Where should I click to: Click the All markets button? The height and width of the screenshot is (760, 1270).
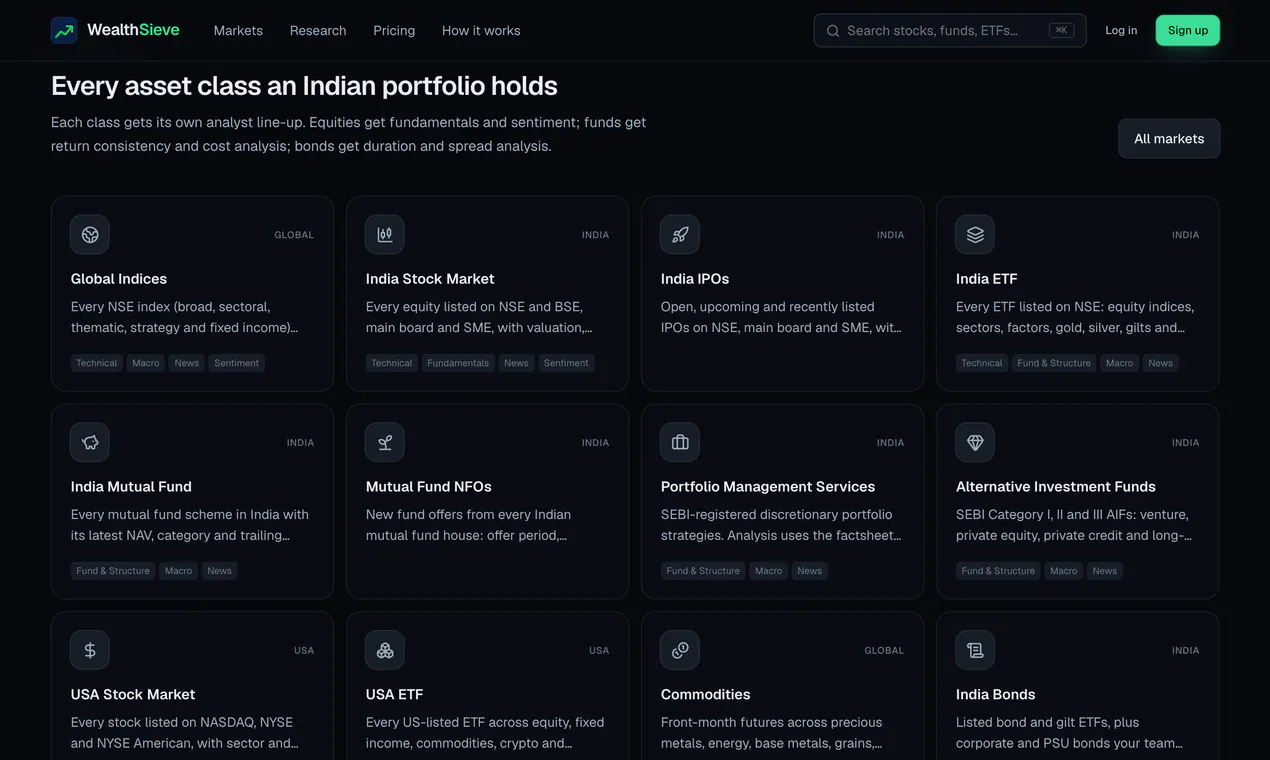point(1169,139)
